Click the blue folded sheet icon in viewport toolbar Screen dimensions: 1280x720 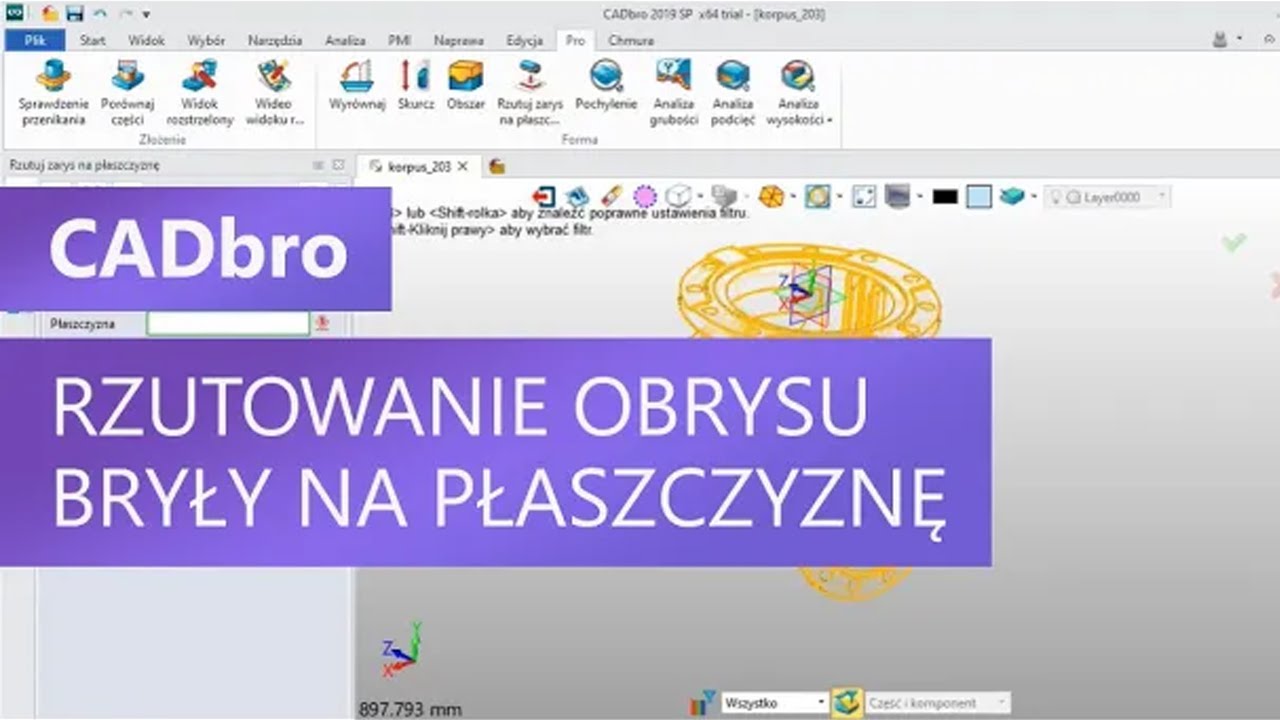tap(578, 197)
